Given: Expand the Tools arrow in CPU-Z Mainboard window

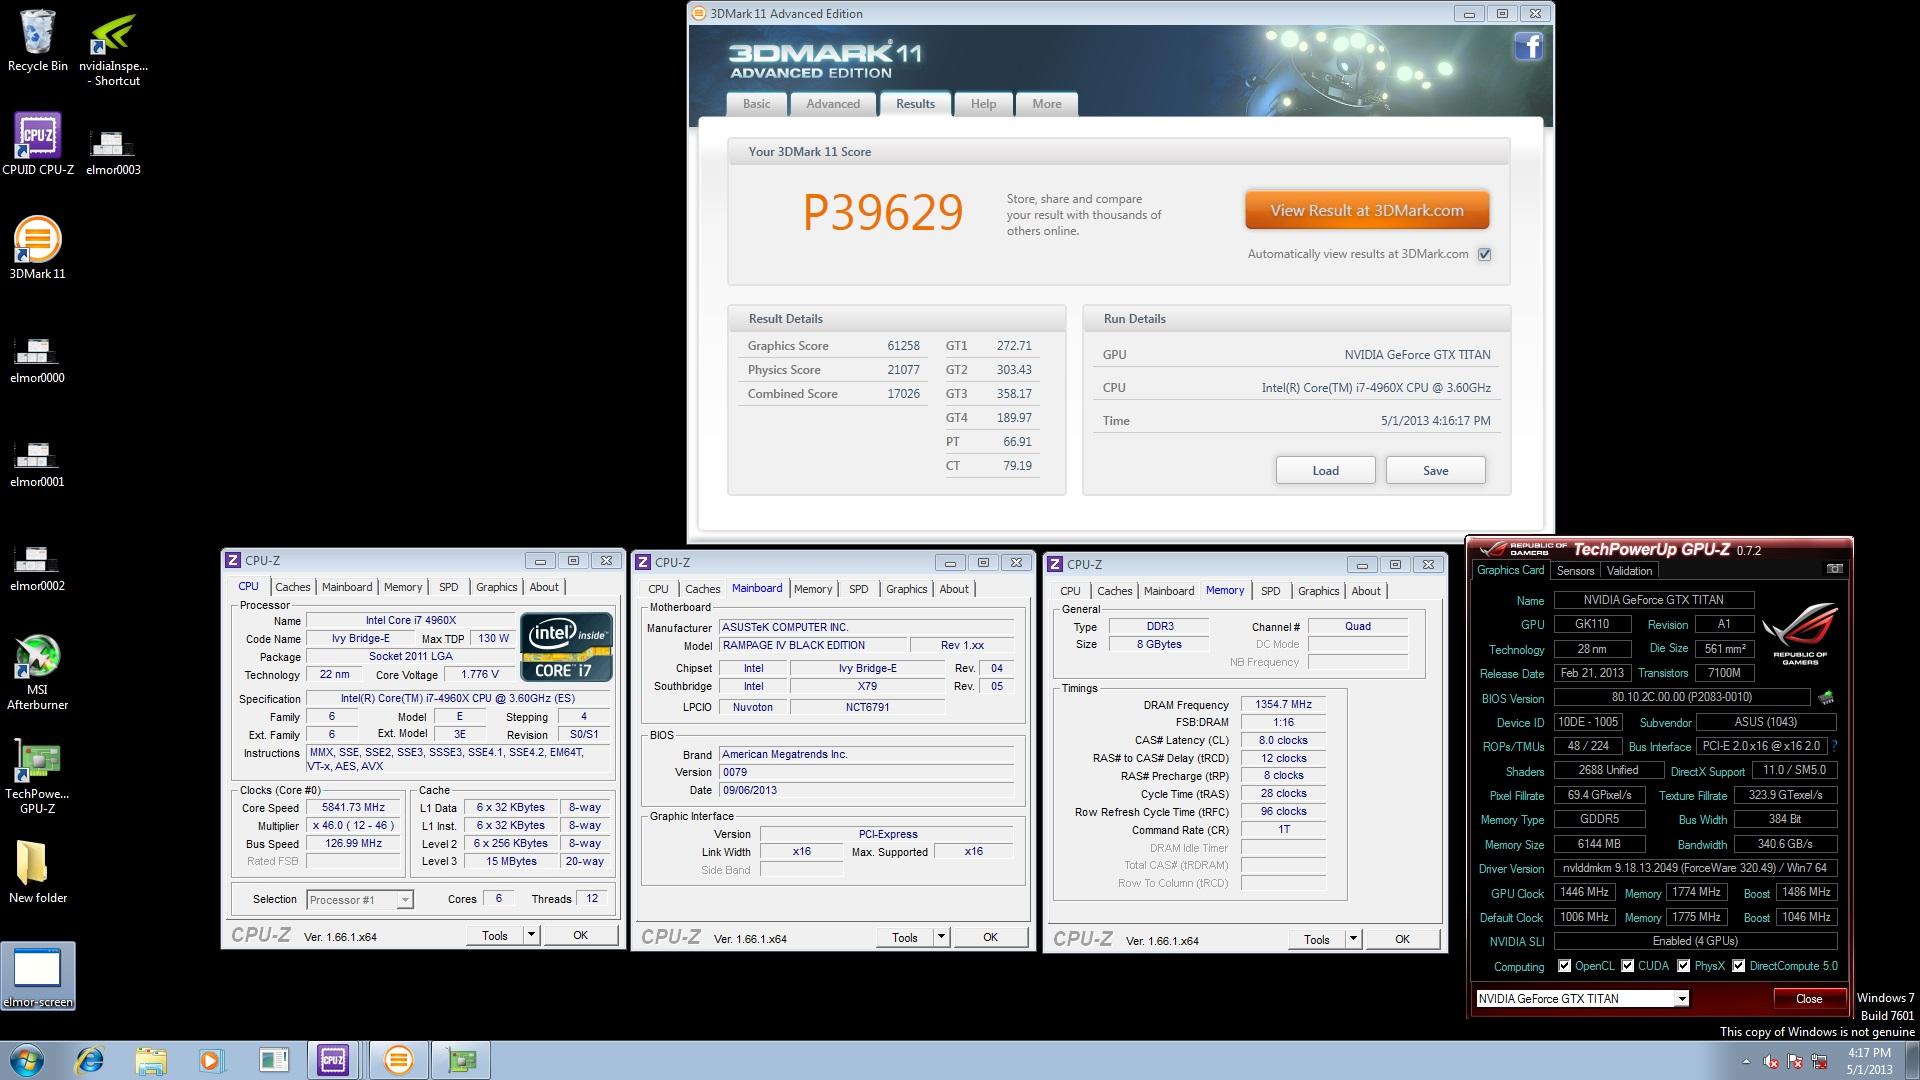Looking at the screenshot, I should [941, 937].
